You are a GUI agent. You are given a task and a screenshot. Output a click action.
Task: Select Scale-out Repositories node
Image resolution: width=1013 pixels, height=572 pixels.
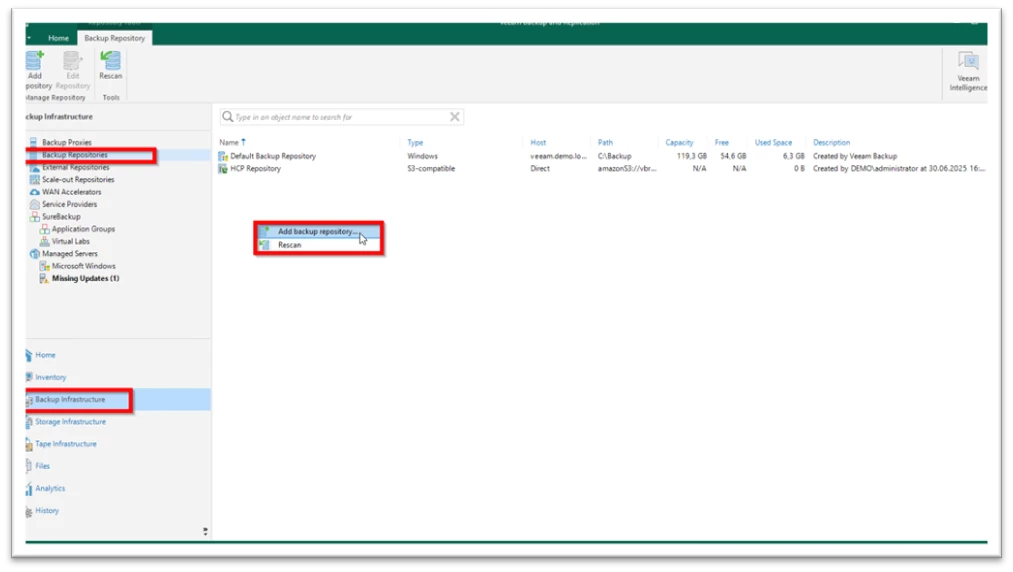[x=78, y=180]
